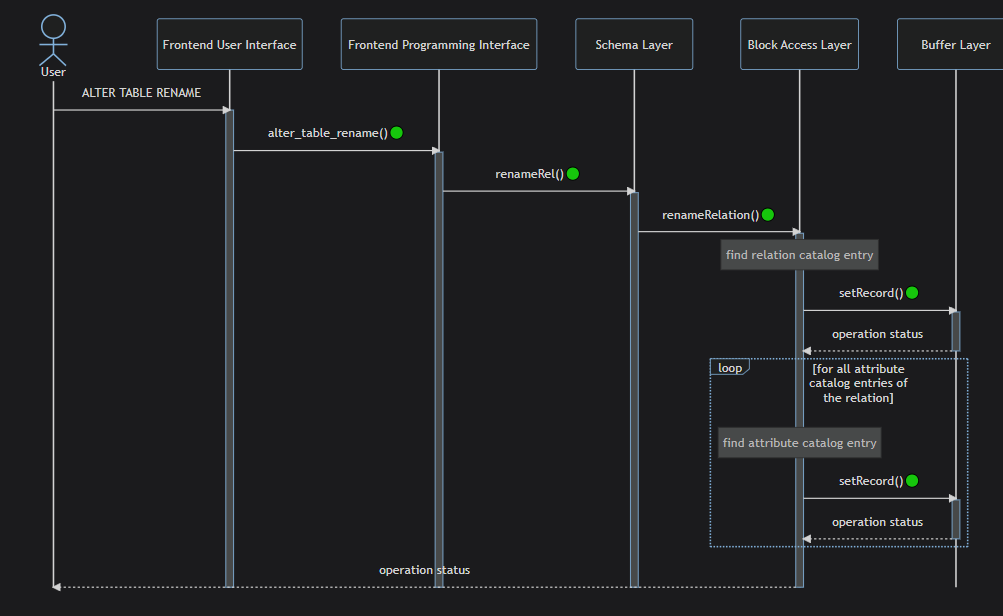Click the renameRelation() message text
The width and height of the screenshot is (1003, 616).
click(711, 215)
